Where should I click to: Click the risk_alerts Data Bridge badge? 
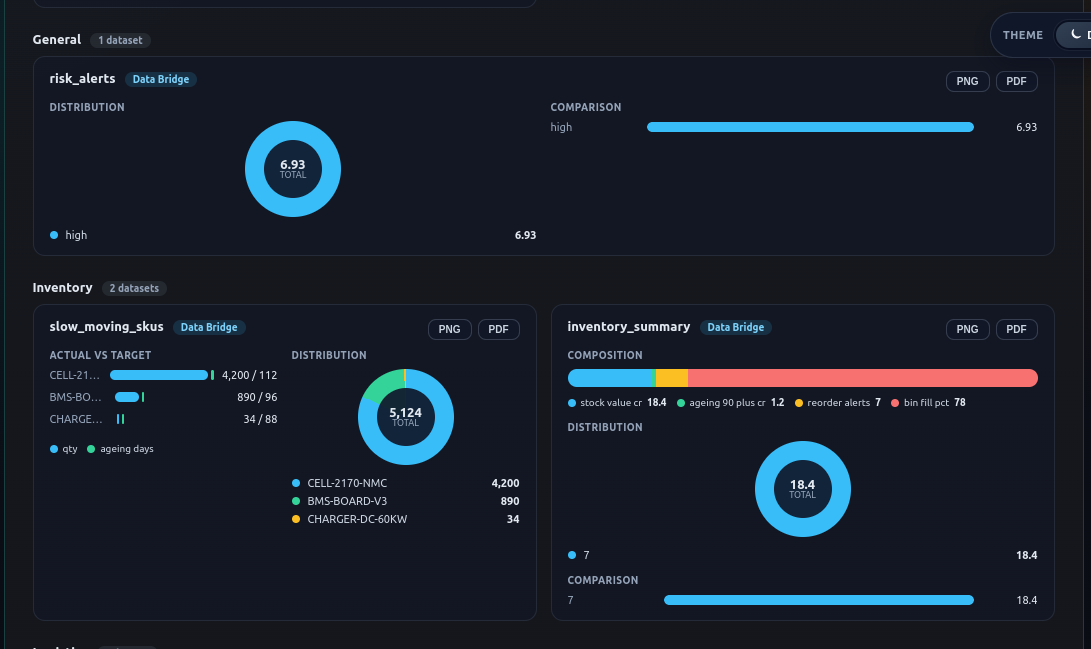[x=161, y=79]
